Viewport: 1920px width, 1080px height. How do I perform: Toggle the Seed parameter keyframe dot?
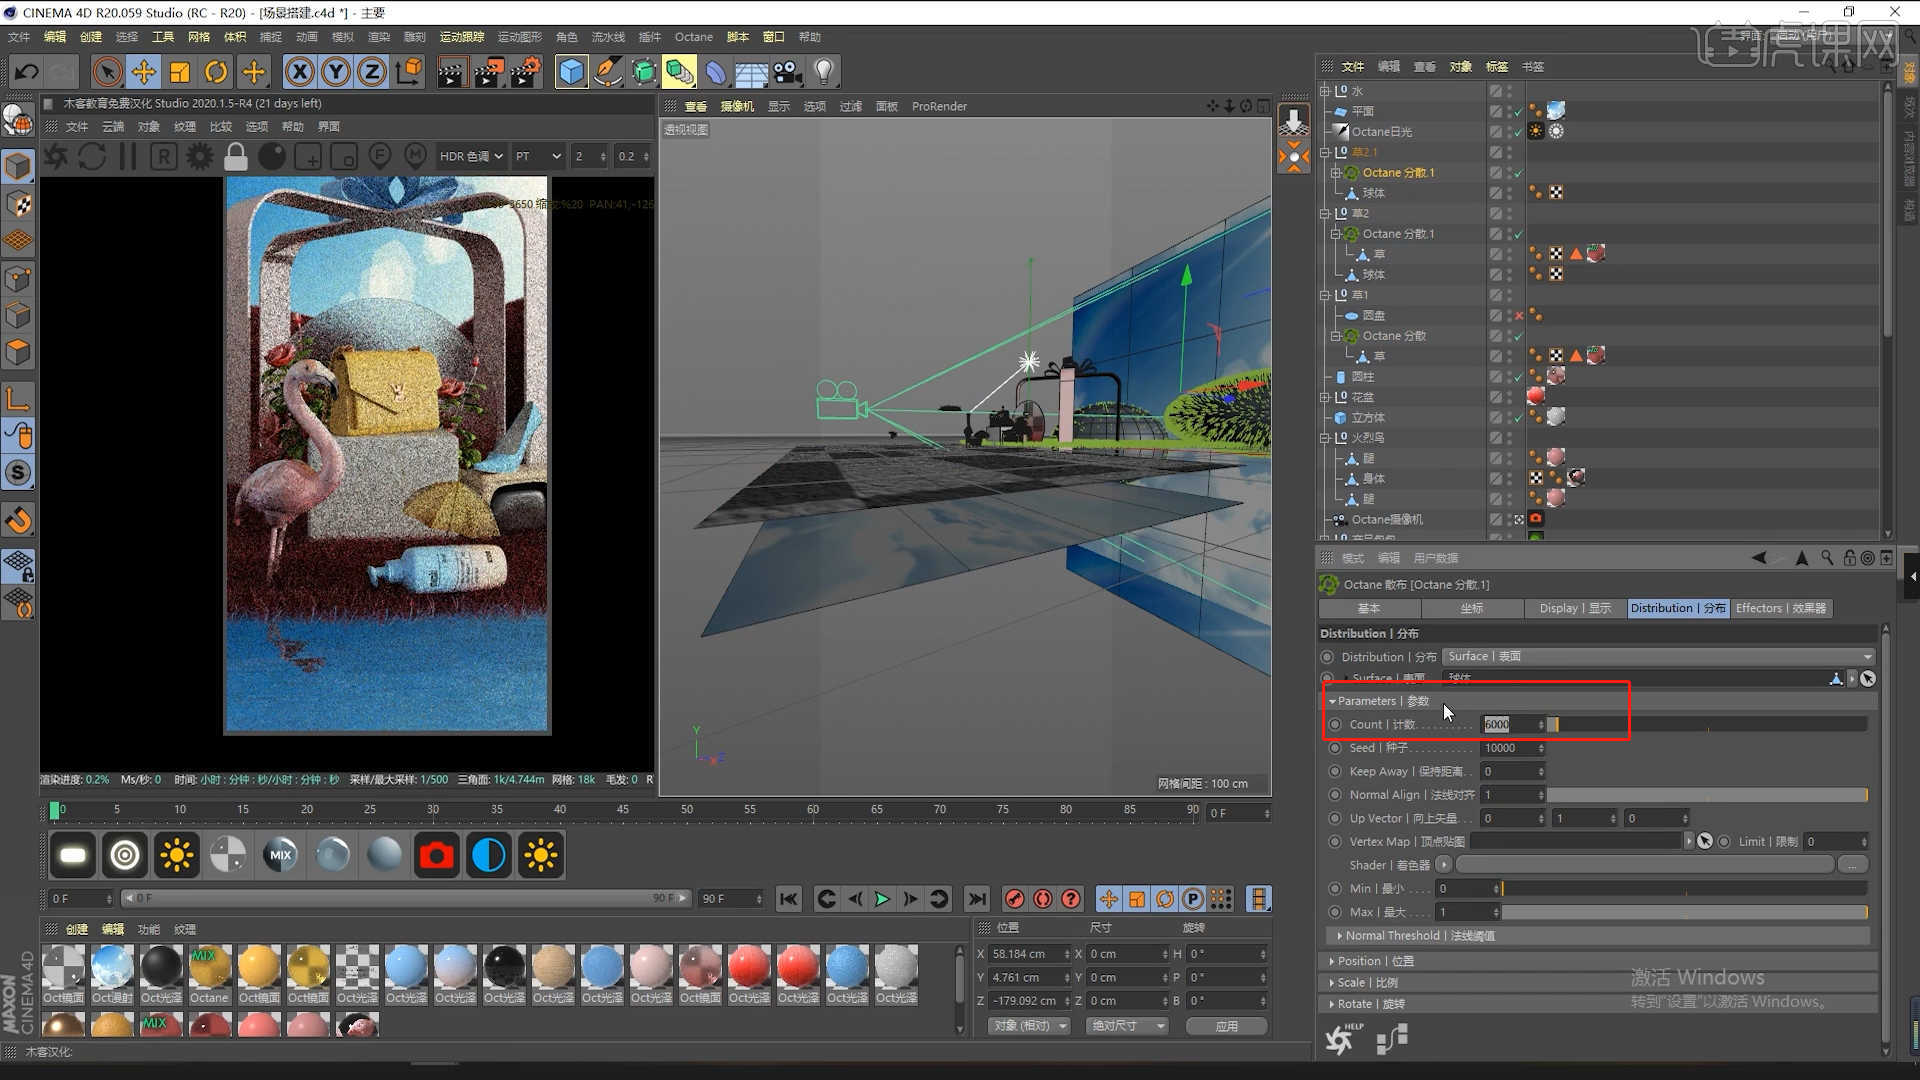[1335, 748]
